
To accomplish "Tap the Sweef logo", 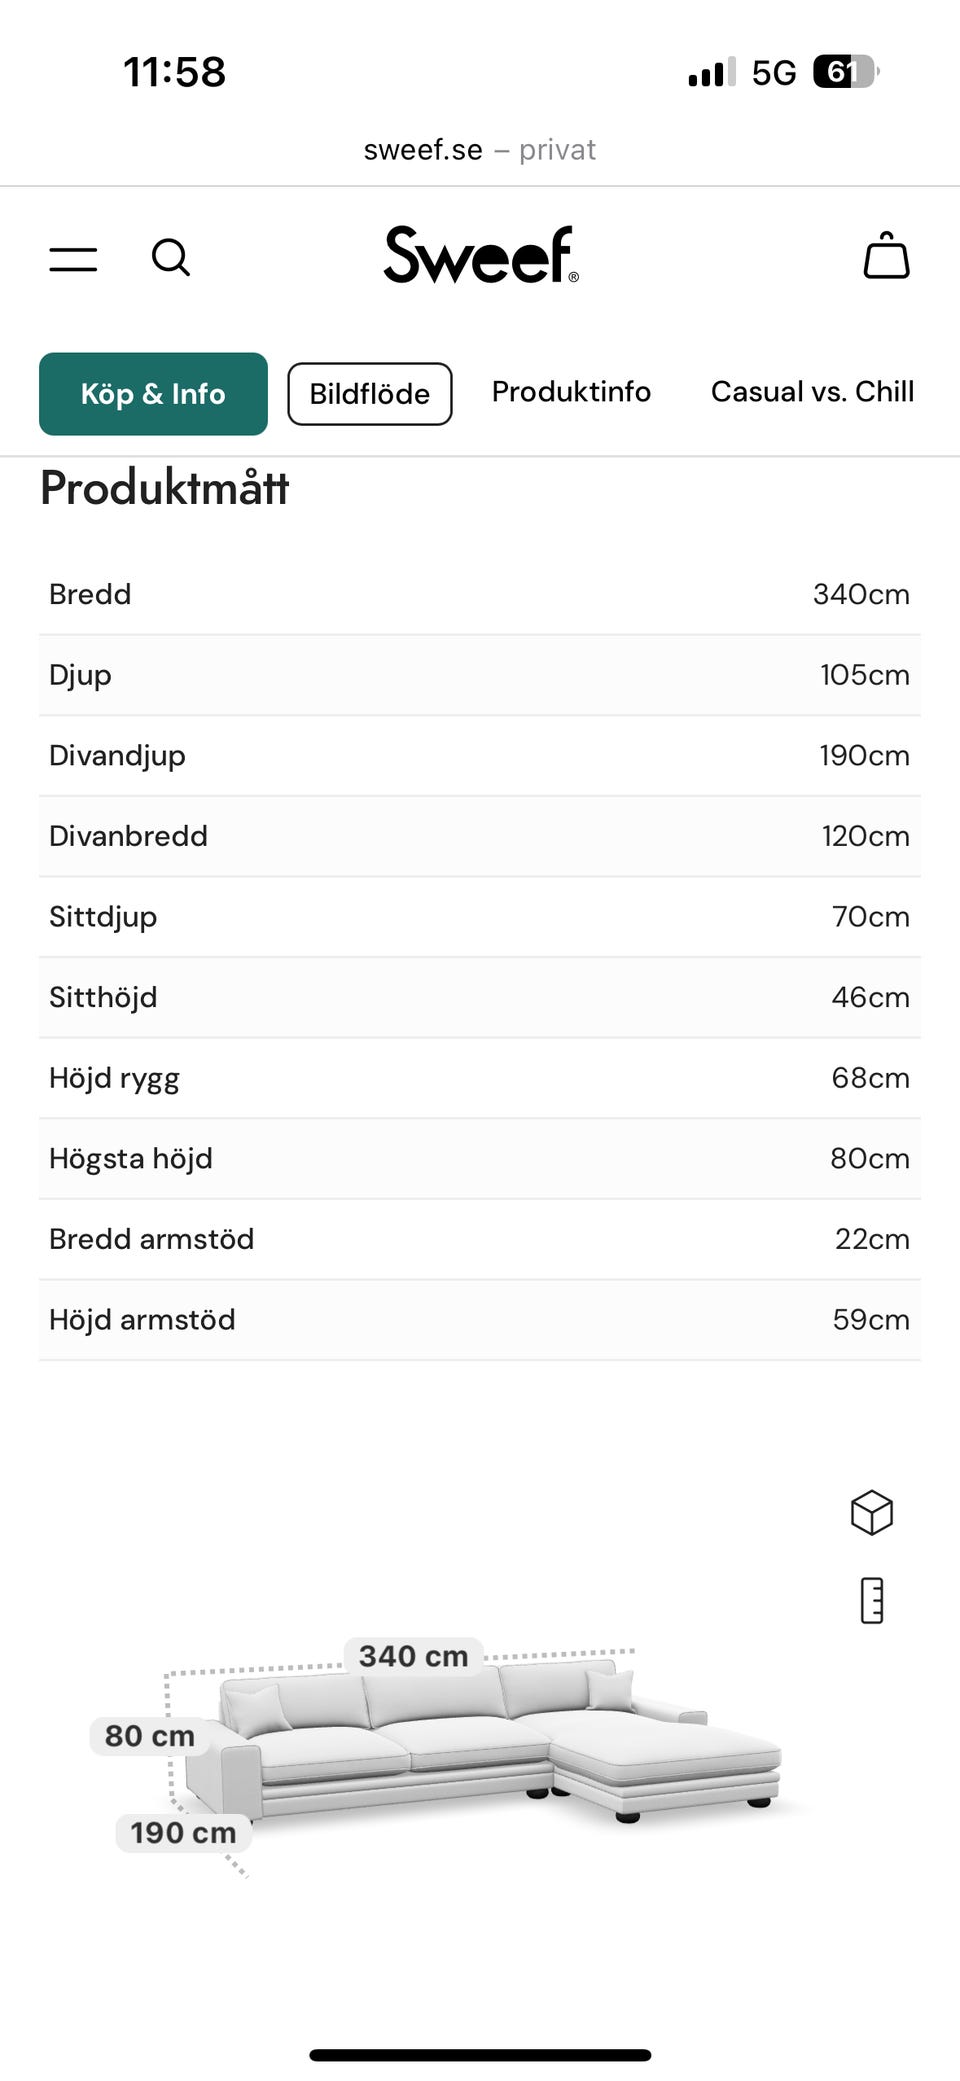I will tap(480, 255).
